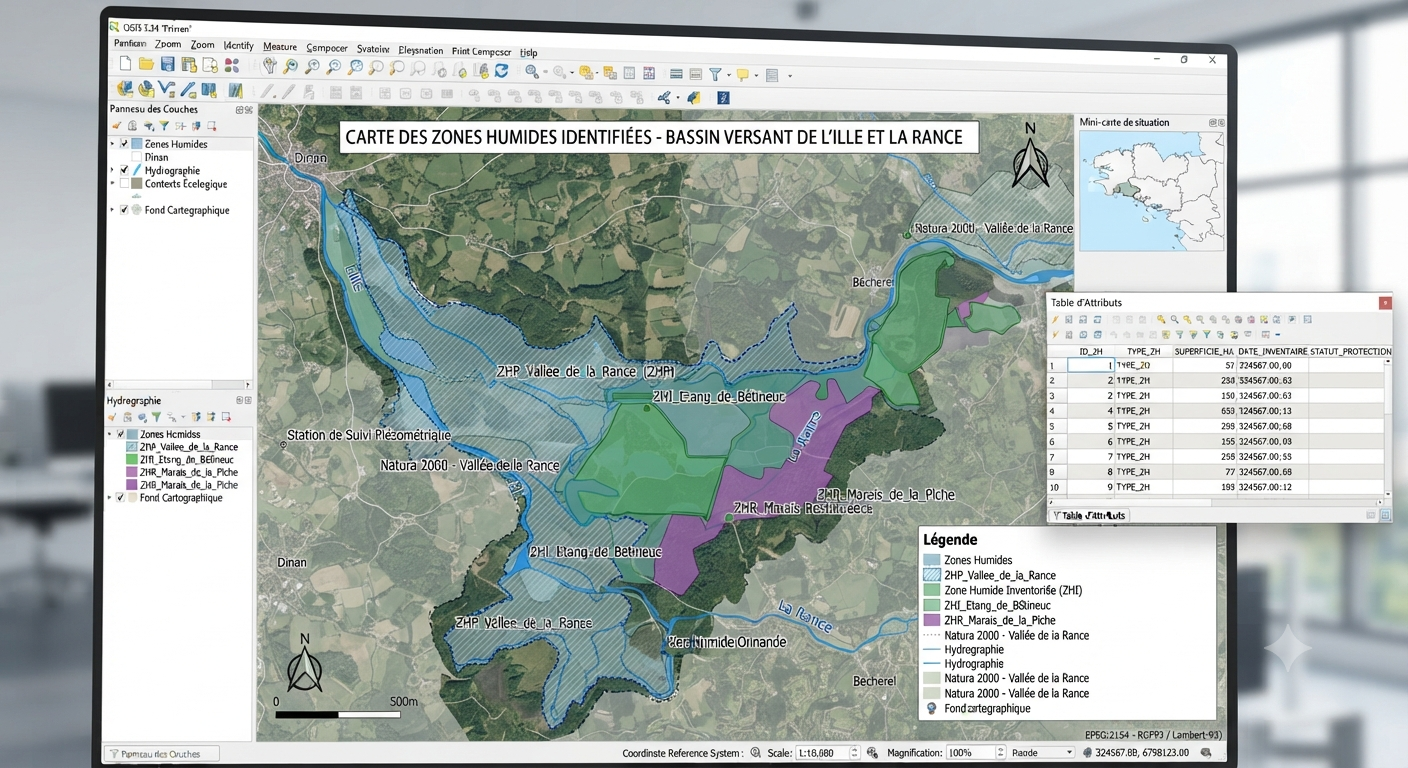Screen dimensions: 1408x768
Task: Click the messages icon at right end of status bar
Action: pyautogui.click(x=1207, y=752)
